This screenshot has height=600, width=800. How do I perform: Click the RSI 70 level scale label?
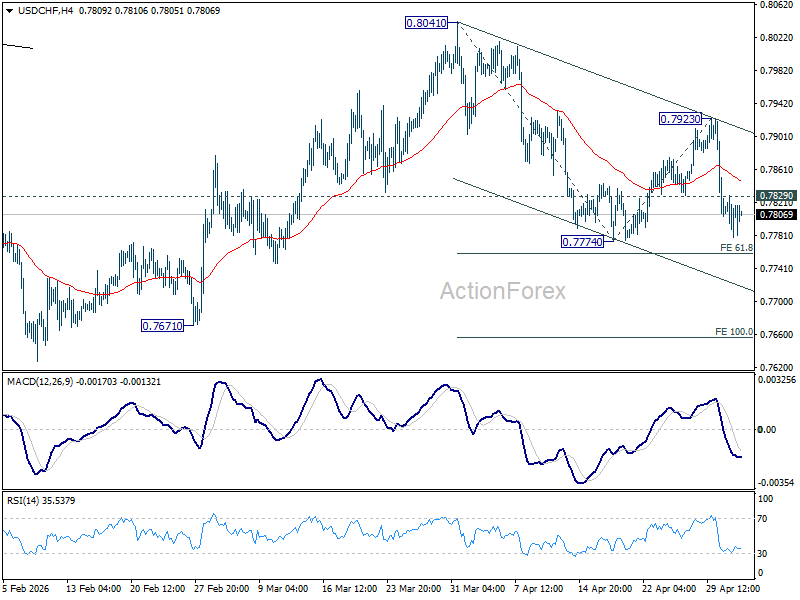(x=762, y=519)
